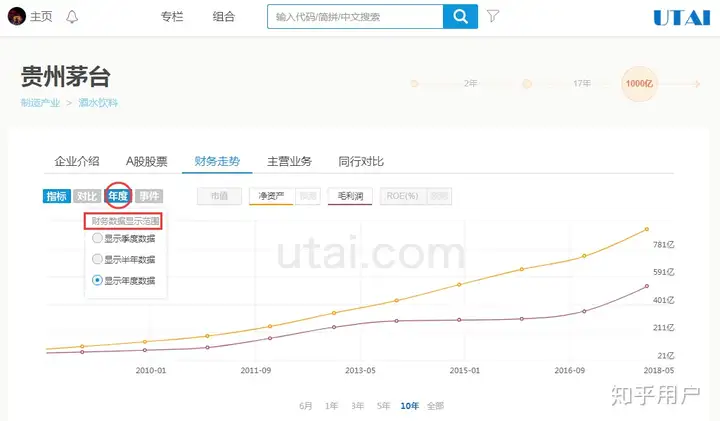
Task: Select 5年 time range
Action: 383,406
